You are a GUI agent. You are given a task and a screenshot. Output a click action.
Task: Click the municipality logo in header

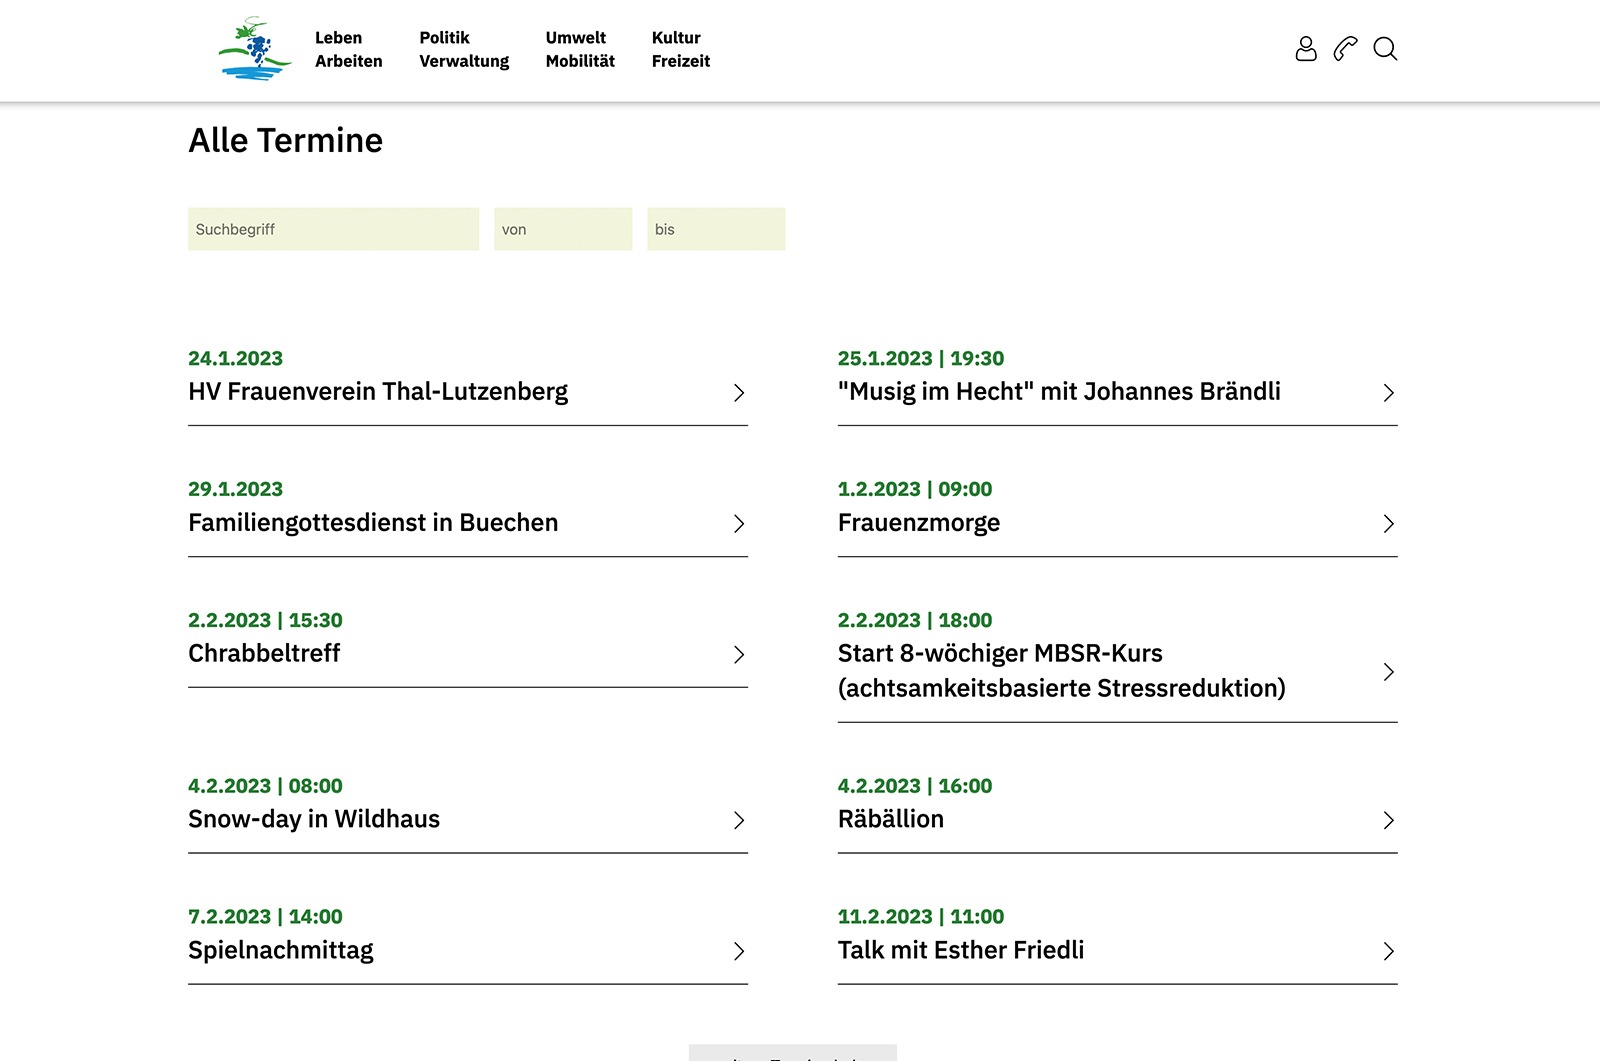[x=254, y=49]
